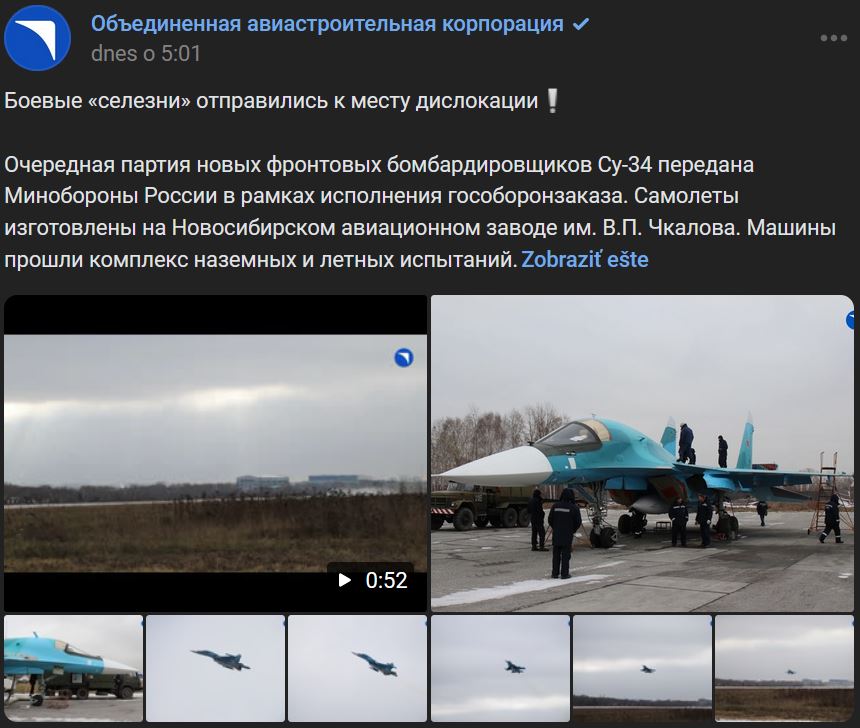Expand the post with Zobraziť ešte

pyautogui.click(x=585, y=259)
